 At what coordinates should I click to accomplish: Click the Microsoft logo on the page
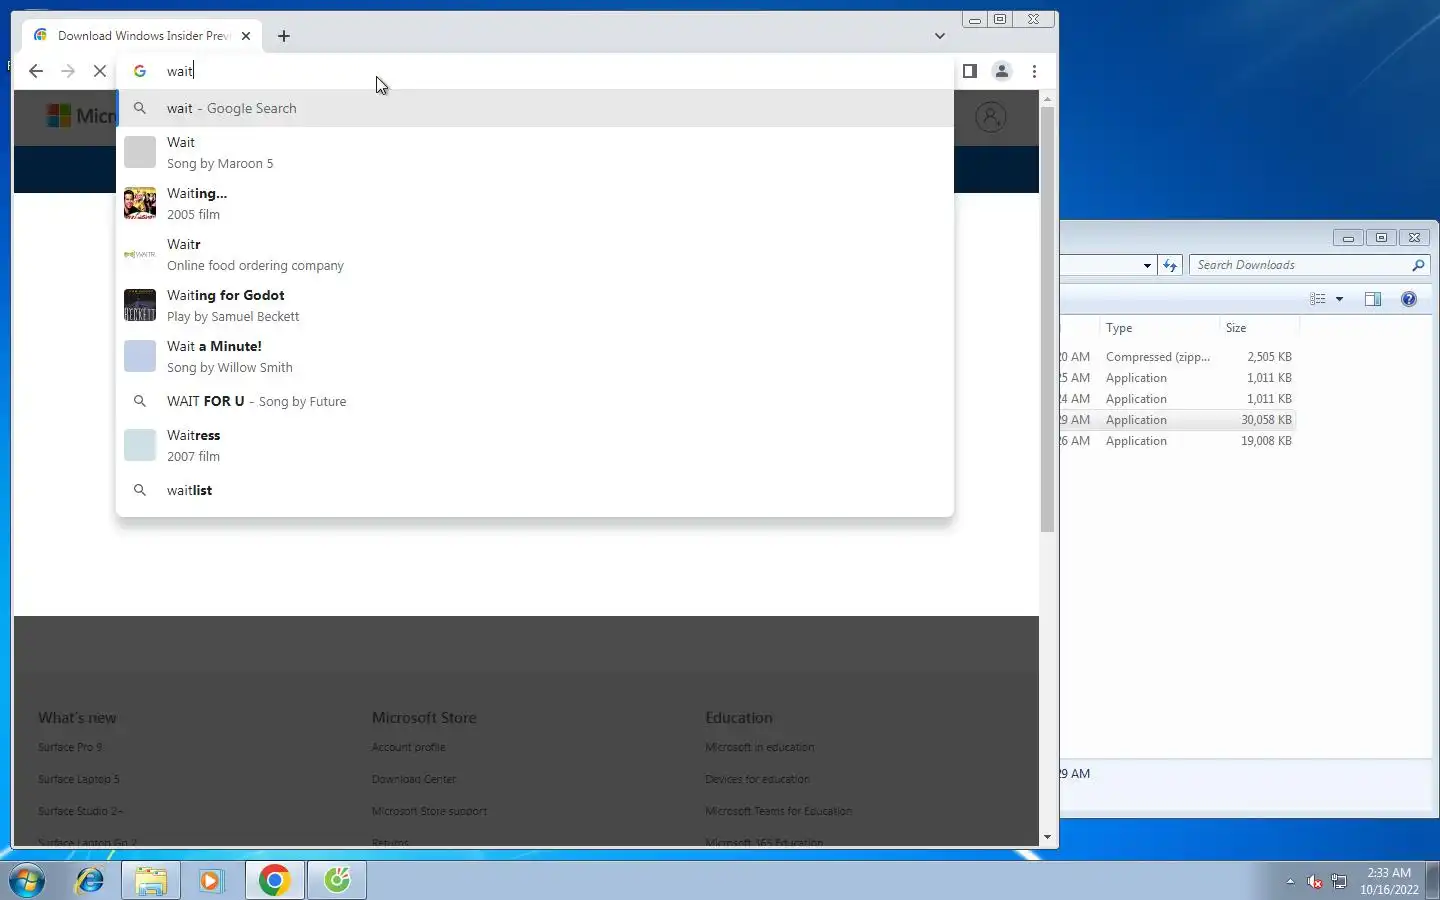point(80,116)
